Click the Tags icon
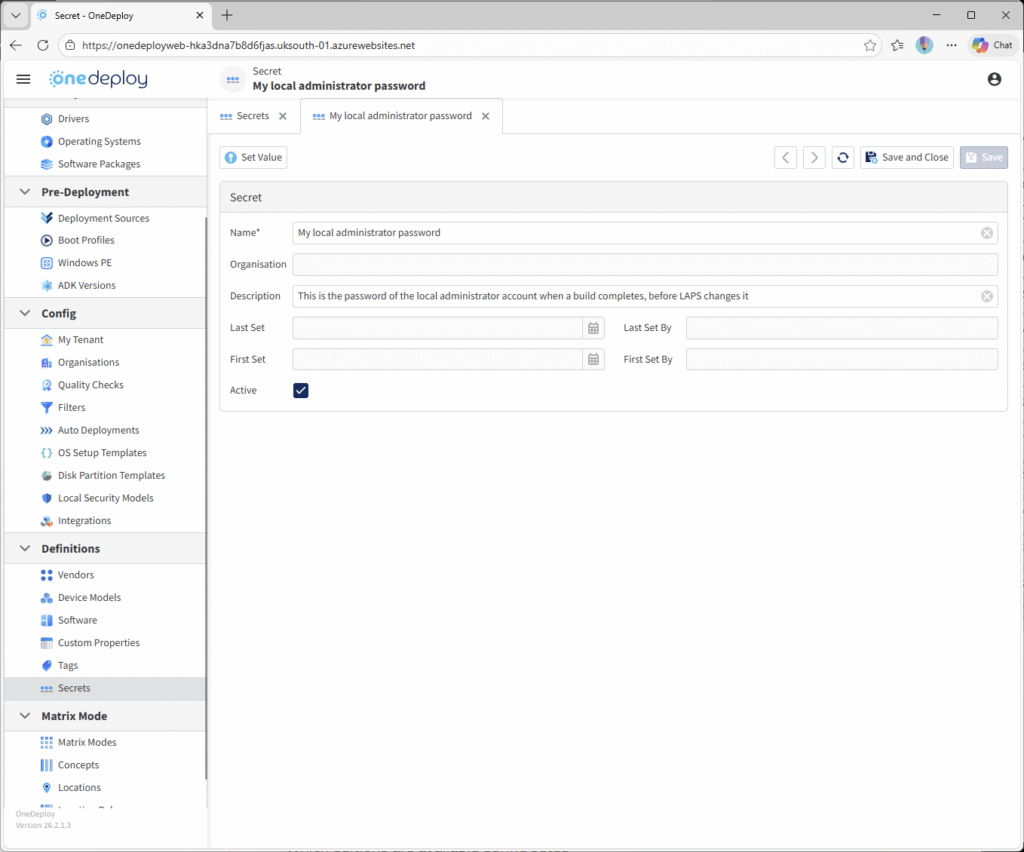The height and width of the screenshot is (852, 1024). pyautogui.click(x=46, y=665)
